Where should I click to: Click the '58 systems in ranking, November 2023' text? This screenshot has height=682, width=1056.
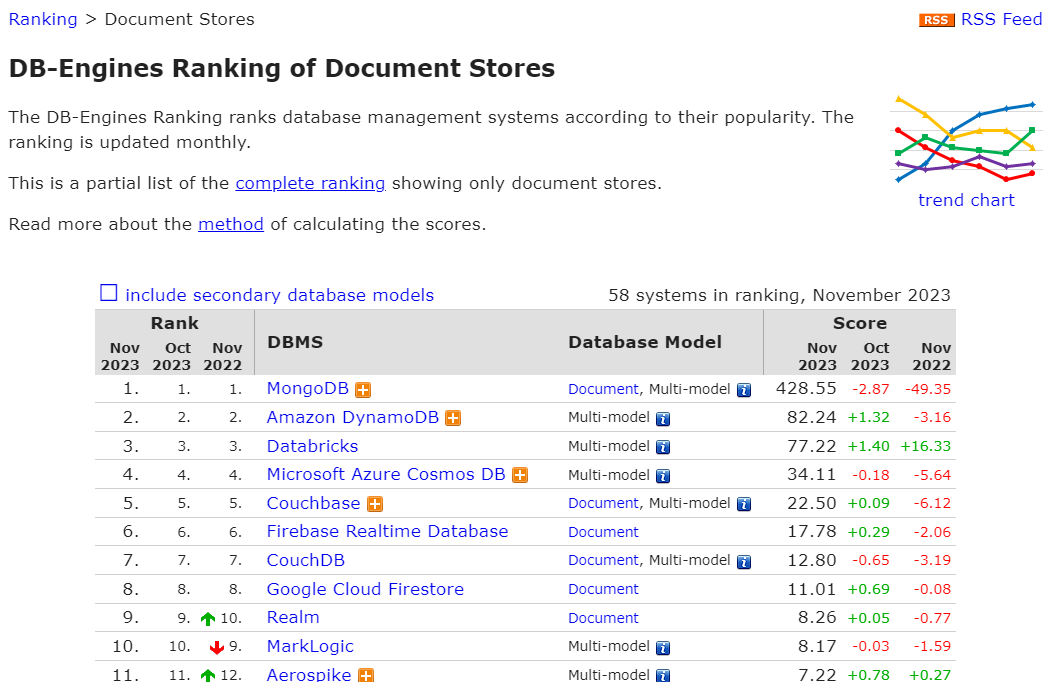click(779, 295)
